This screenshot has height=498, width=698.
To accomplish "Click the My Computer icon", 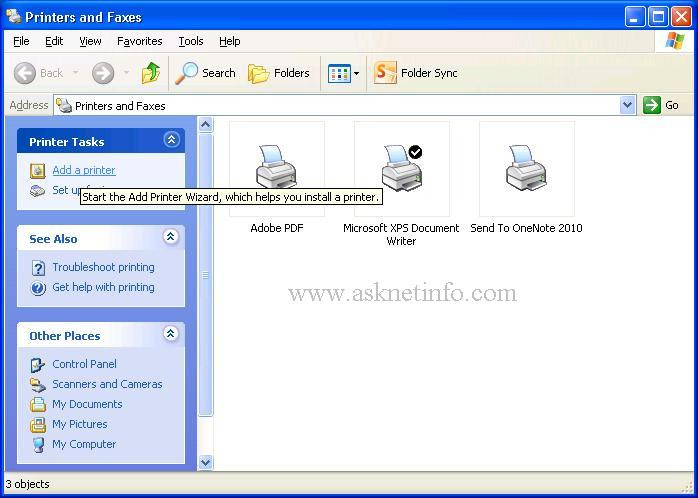I will click(39, 445).
